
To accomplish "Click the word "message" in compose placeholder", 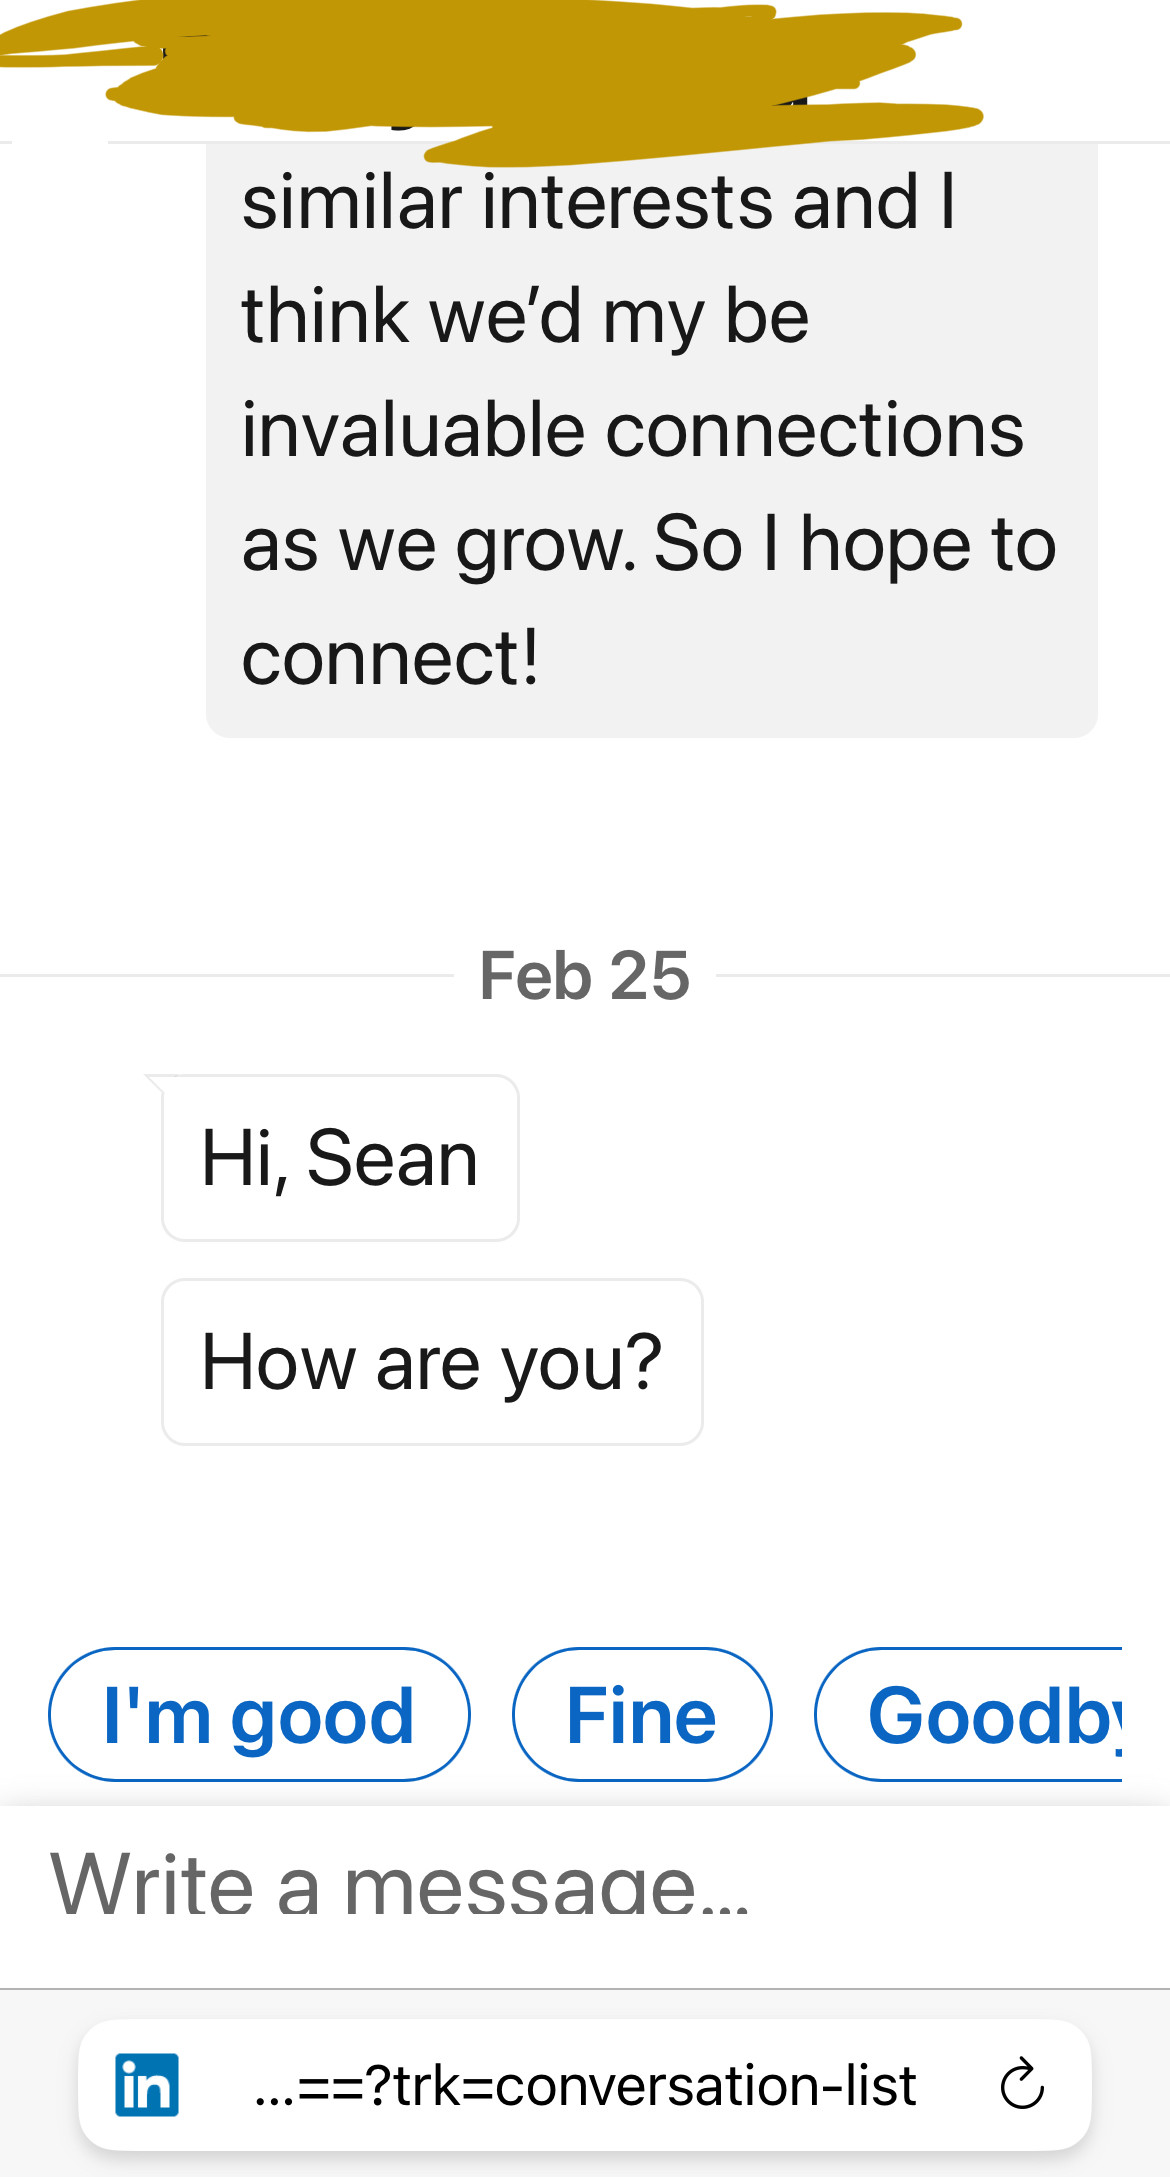I will pos(520,1887).
